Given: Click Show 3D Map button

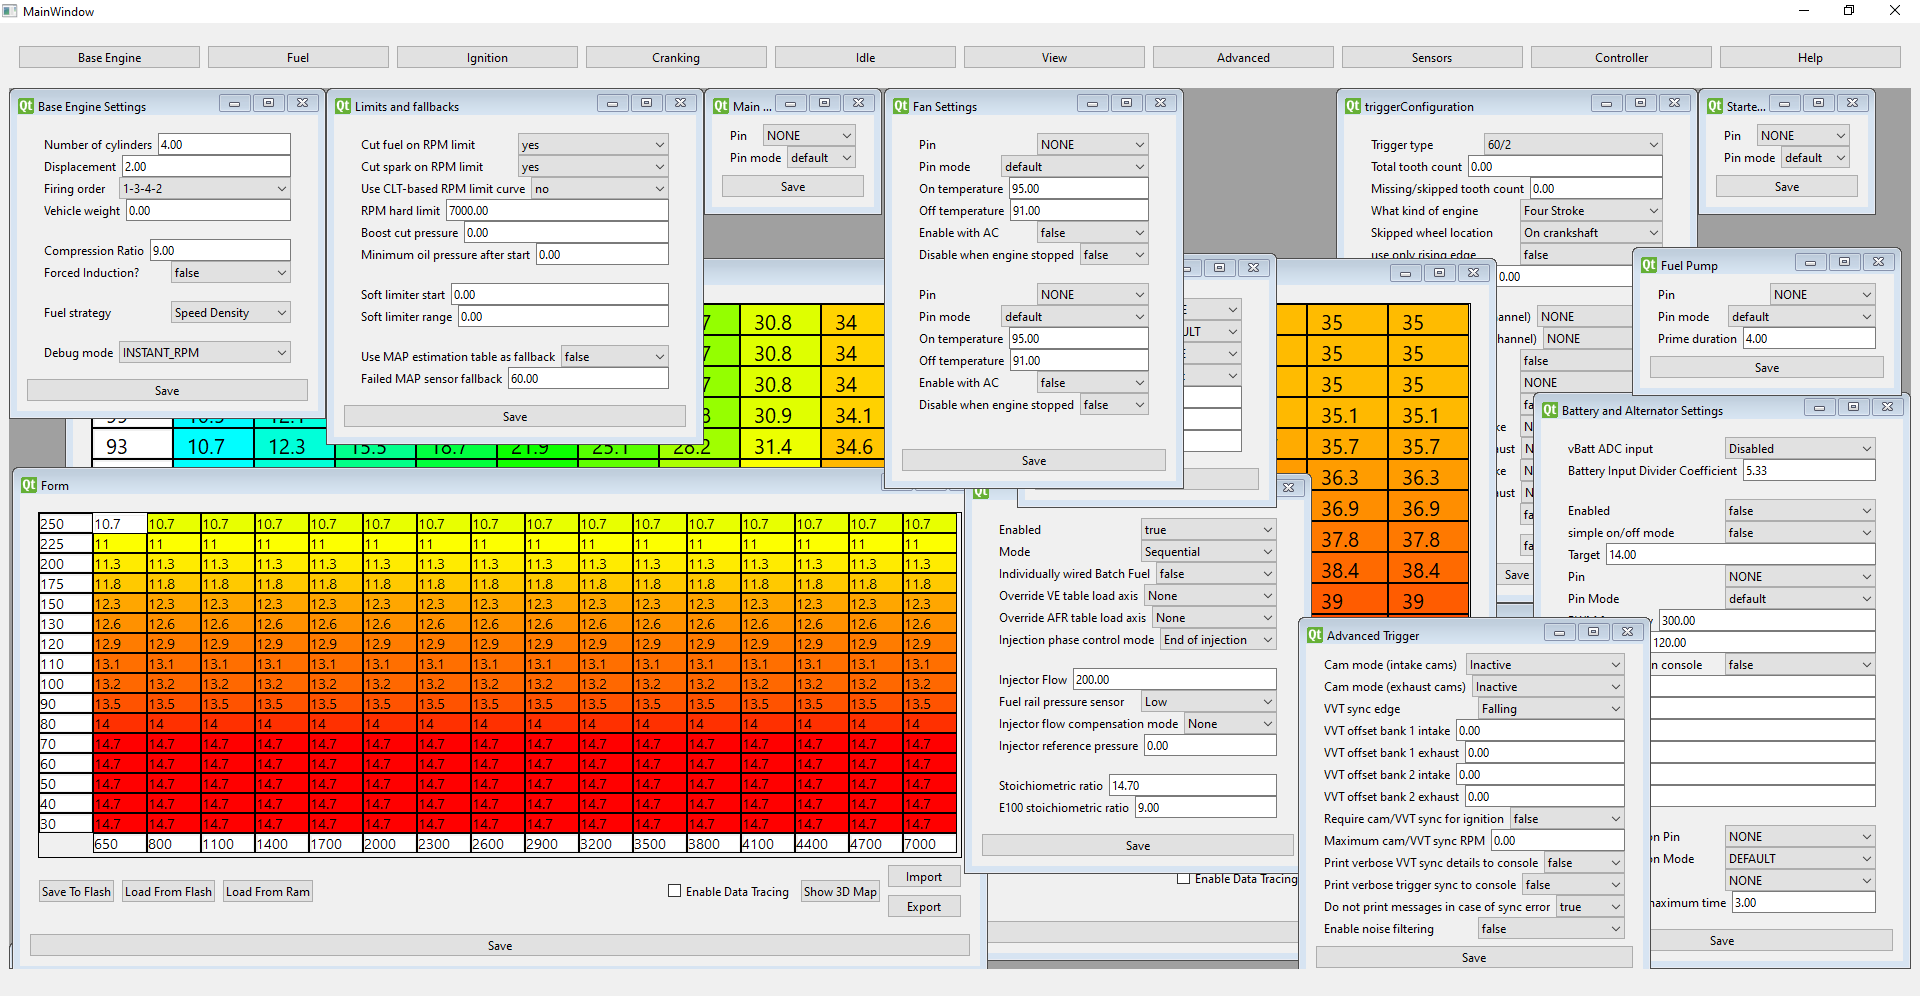Looking at the screenshot, I should coord(840,892).
